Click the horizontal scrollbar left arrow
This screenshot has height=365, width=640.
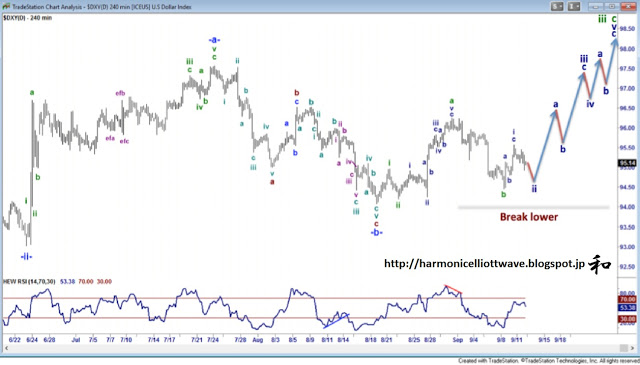(7, 348)
